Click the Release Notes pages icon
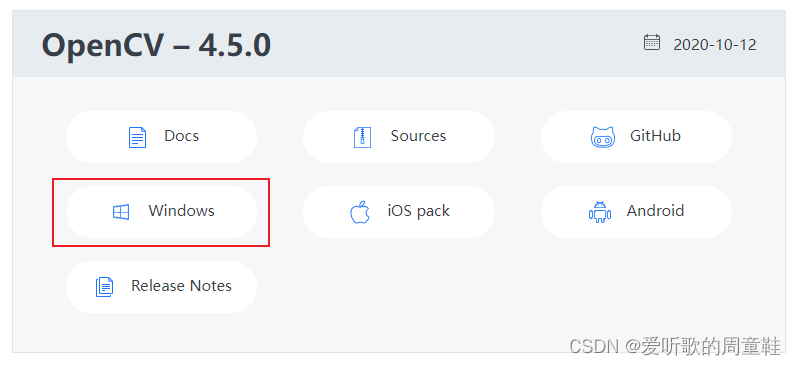This screenshot has width=796, height=365. [105, 287]
